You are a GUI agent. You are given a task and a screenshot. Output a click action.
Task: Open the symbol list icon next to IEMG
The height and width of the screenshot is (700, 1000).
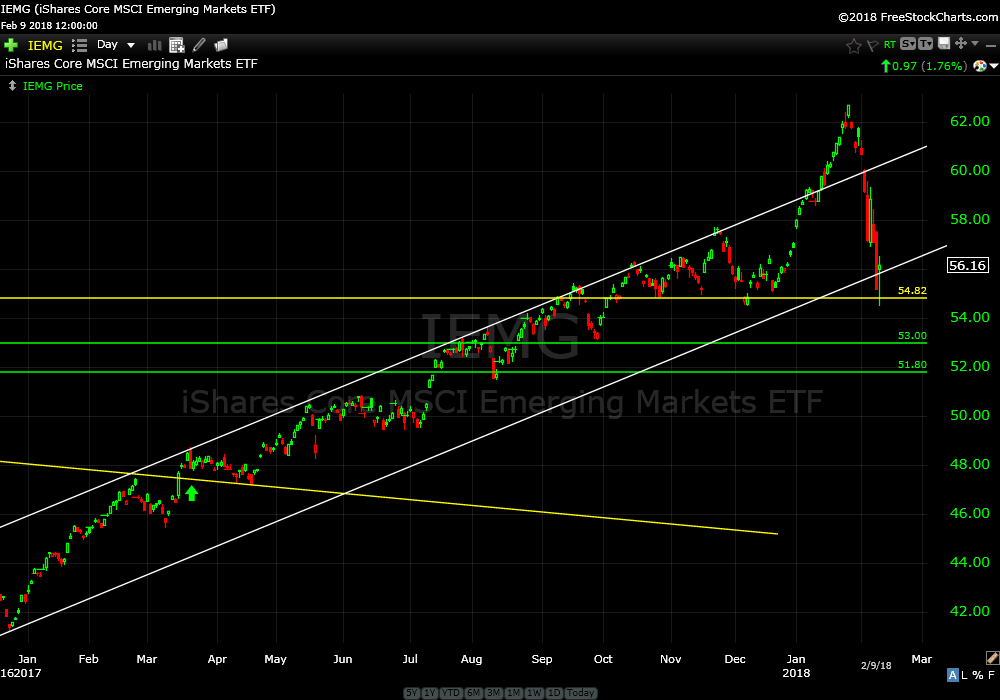(80, 45)
